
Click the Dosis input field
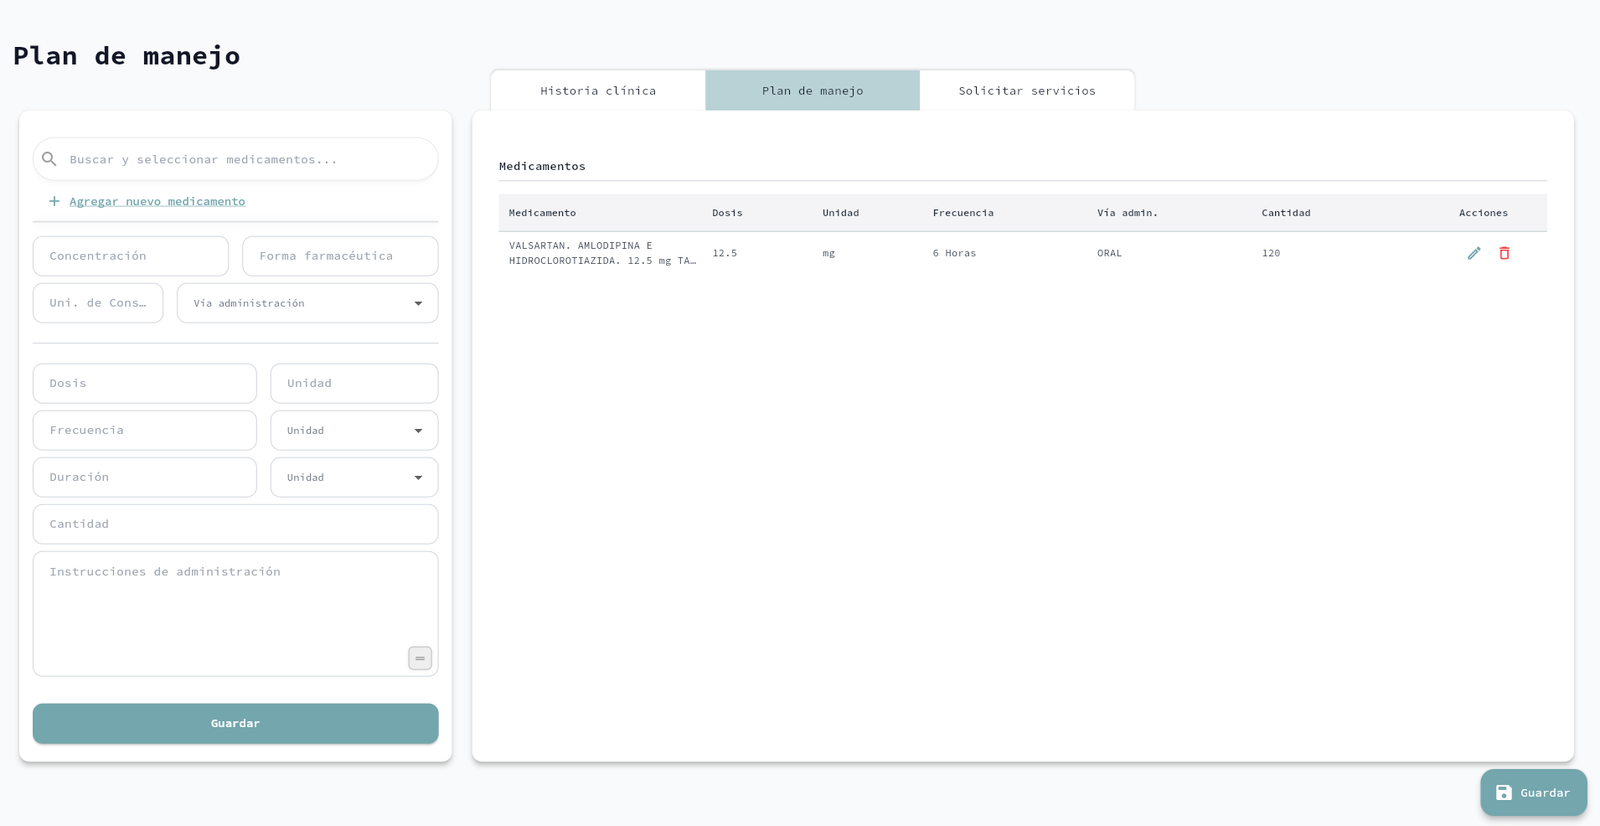[x=145, y=383]
